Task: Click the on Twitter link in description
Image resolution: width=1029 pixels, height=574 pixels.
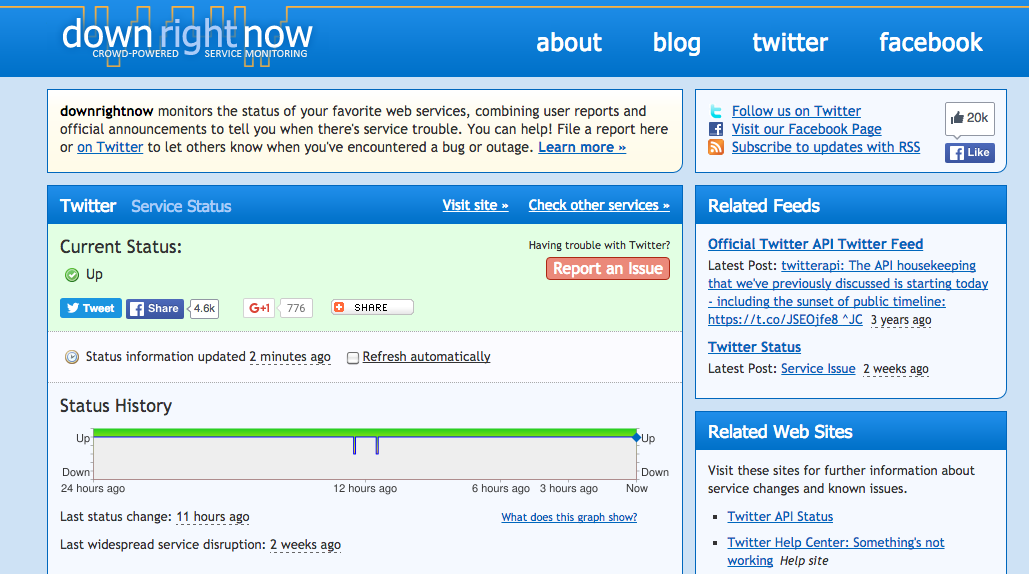Action: point(110,148)
